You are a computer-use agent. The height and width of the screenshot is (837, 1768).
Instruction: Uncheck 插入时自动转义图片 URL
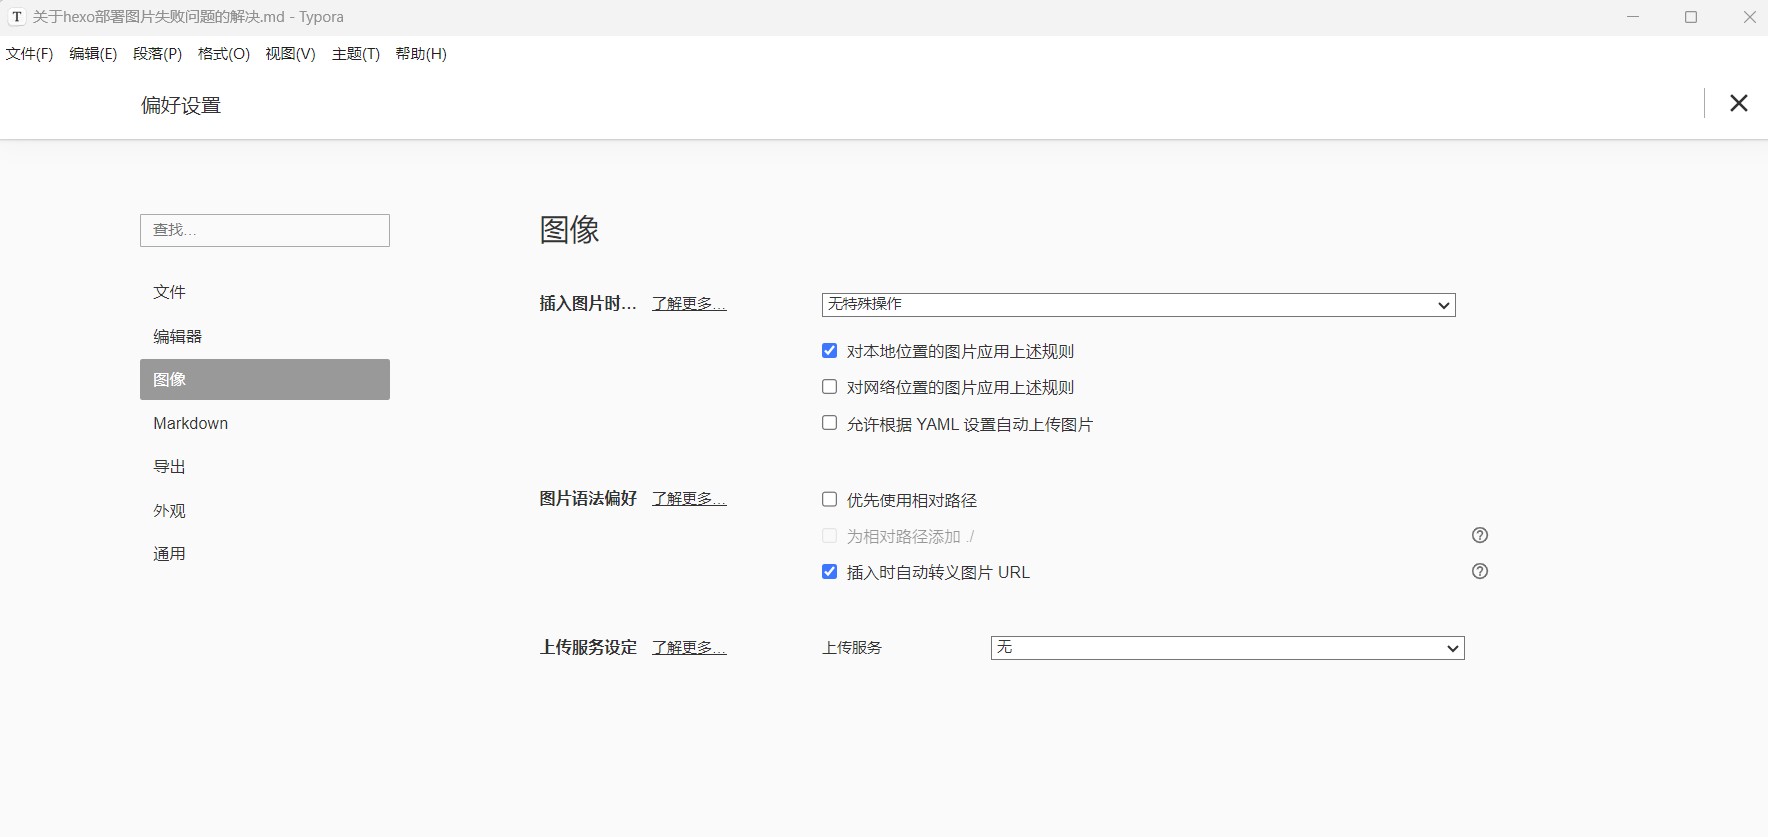(829, 572)
